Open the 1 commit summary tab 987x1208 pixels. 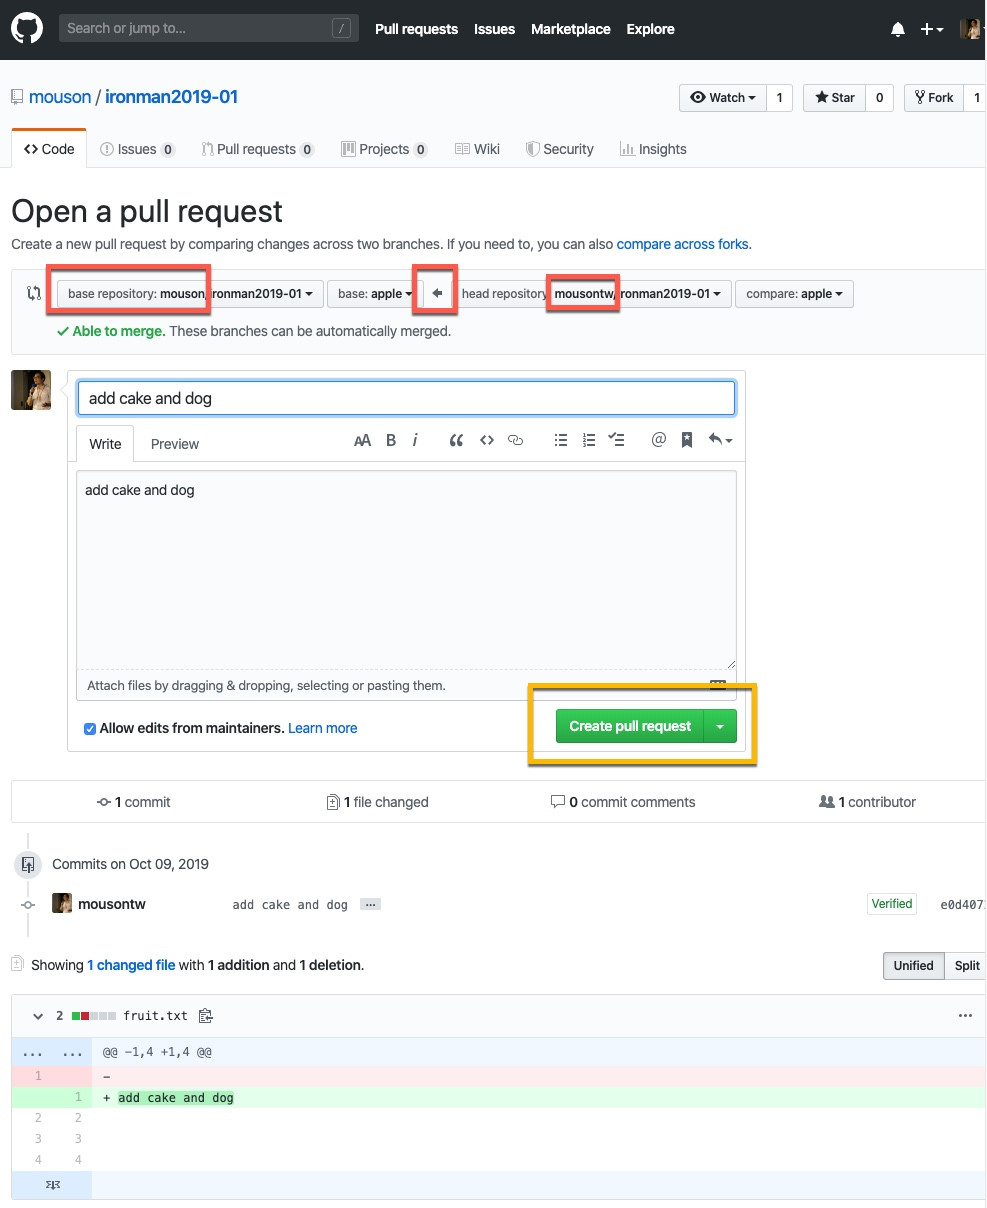pyautogui.click(x=133, y=802)
